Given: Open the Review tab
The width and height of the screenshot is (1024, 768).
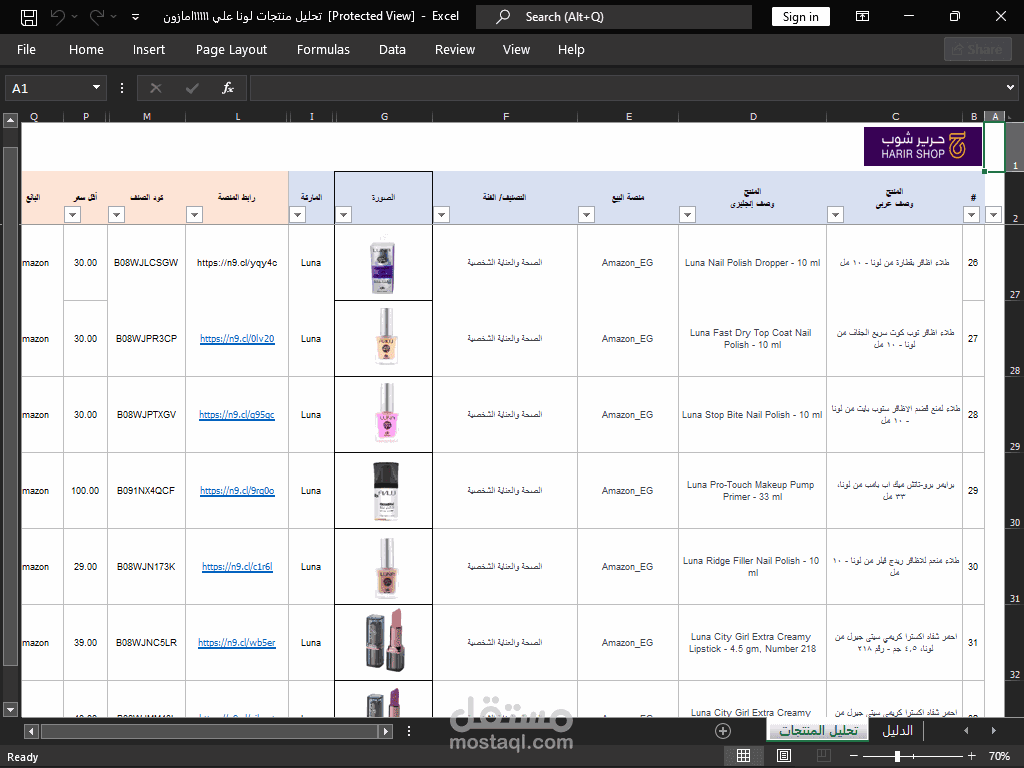Looking at the screenshot, I should [x=455, y=50].
